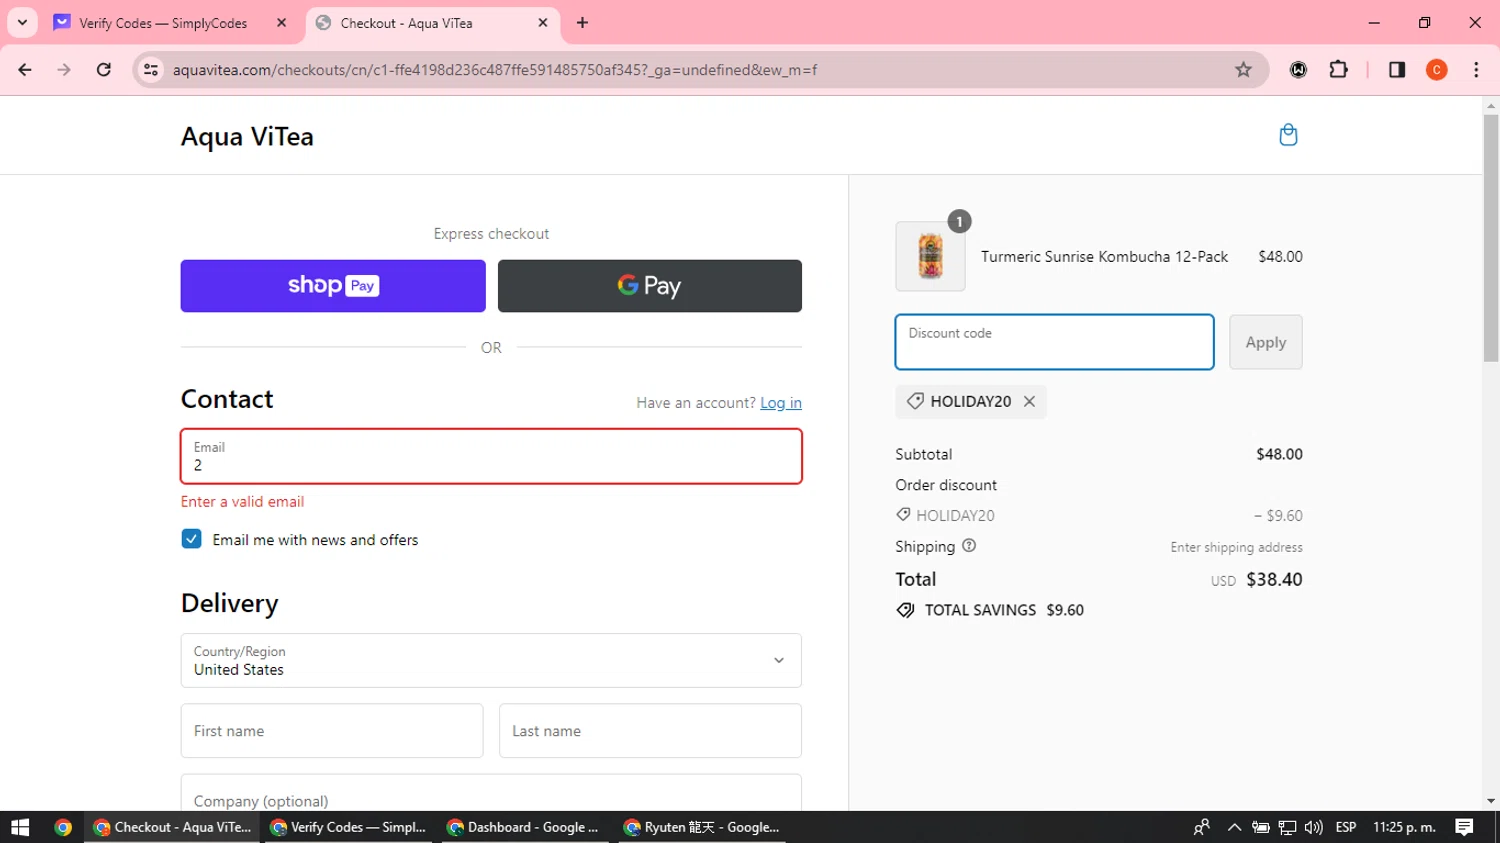Open the notifications action center
The width and height of the screenshot is (1500, 843).
coord(1464,827)
